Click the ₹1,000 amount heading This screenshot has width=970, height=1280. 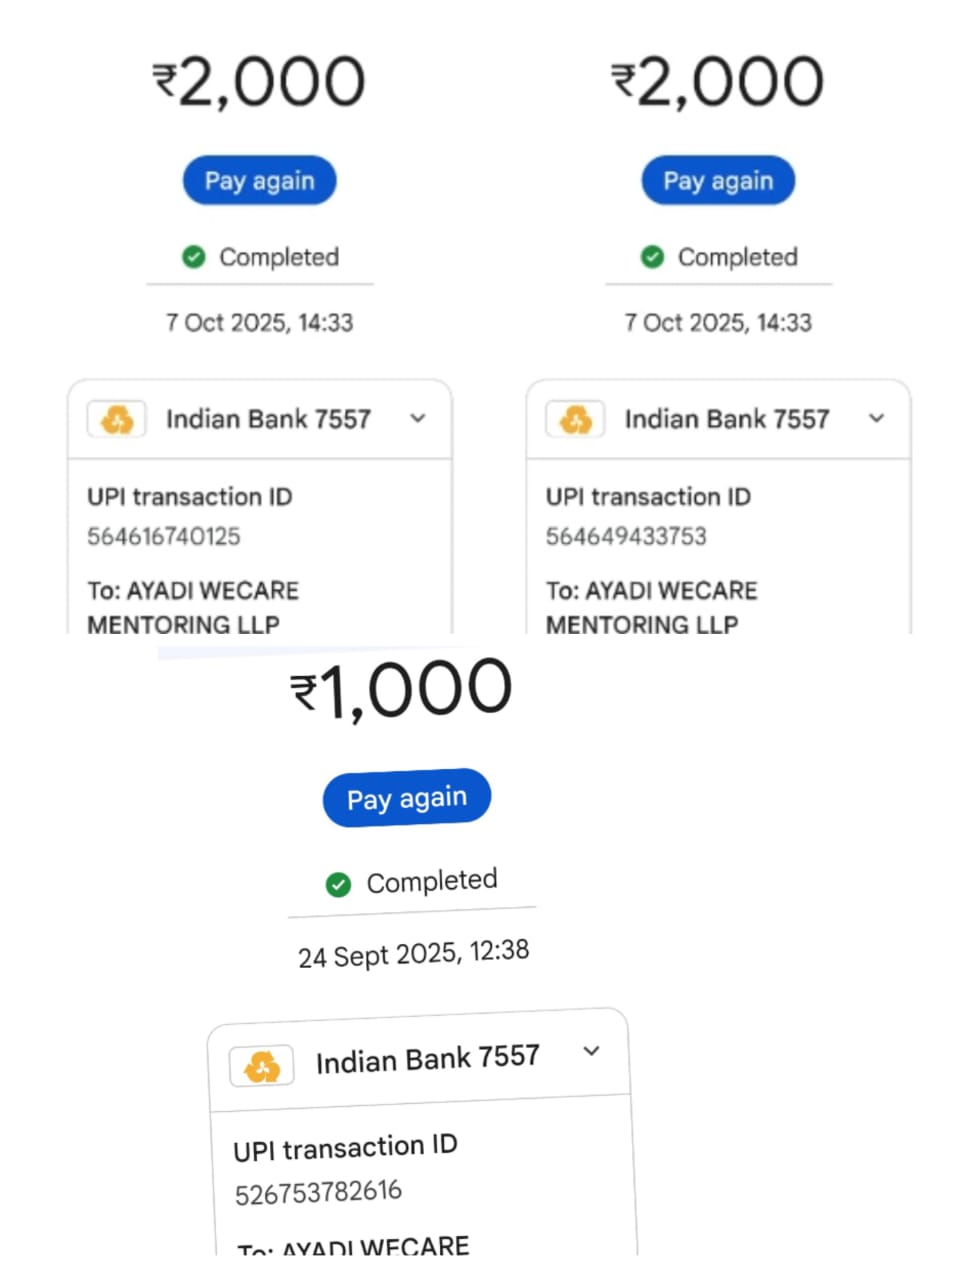tap(401, 690)
